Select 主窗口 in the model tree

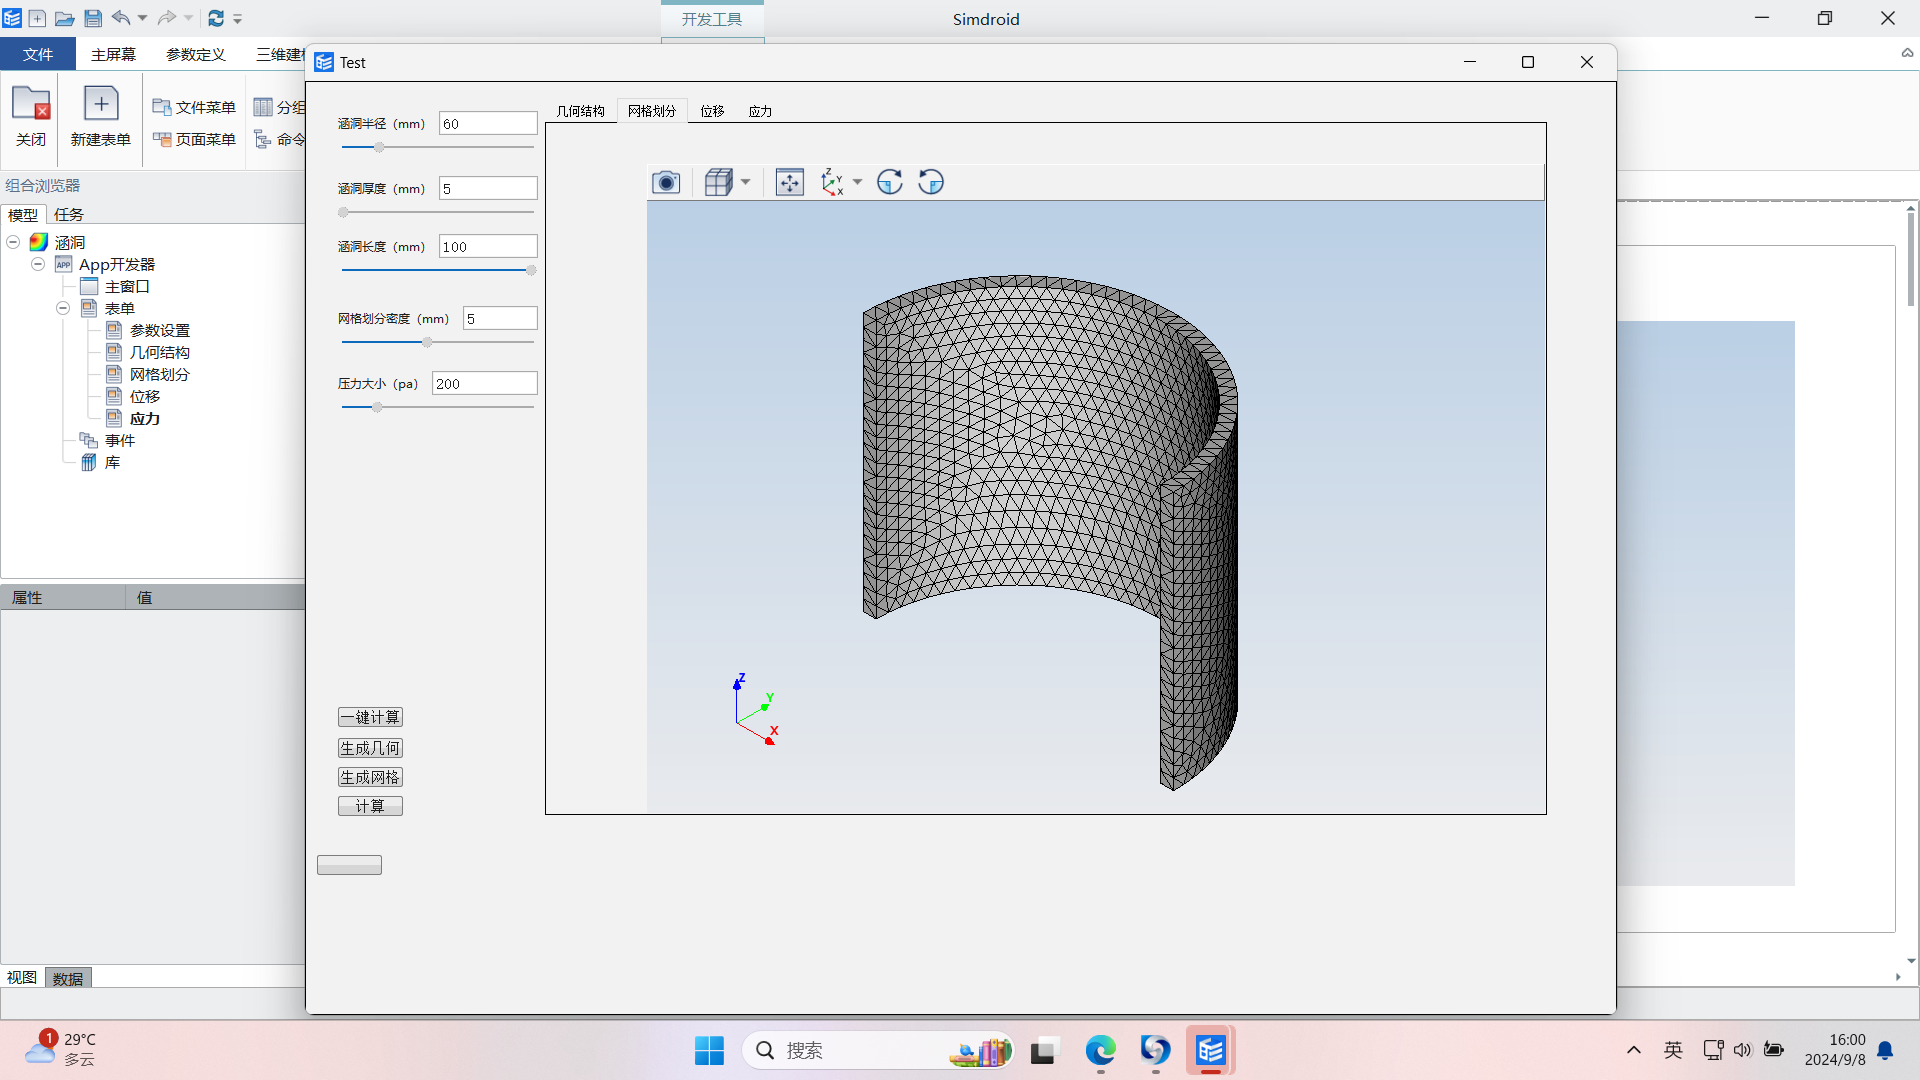[127, 286]
